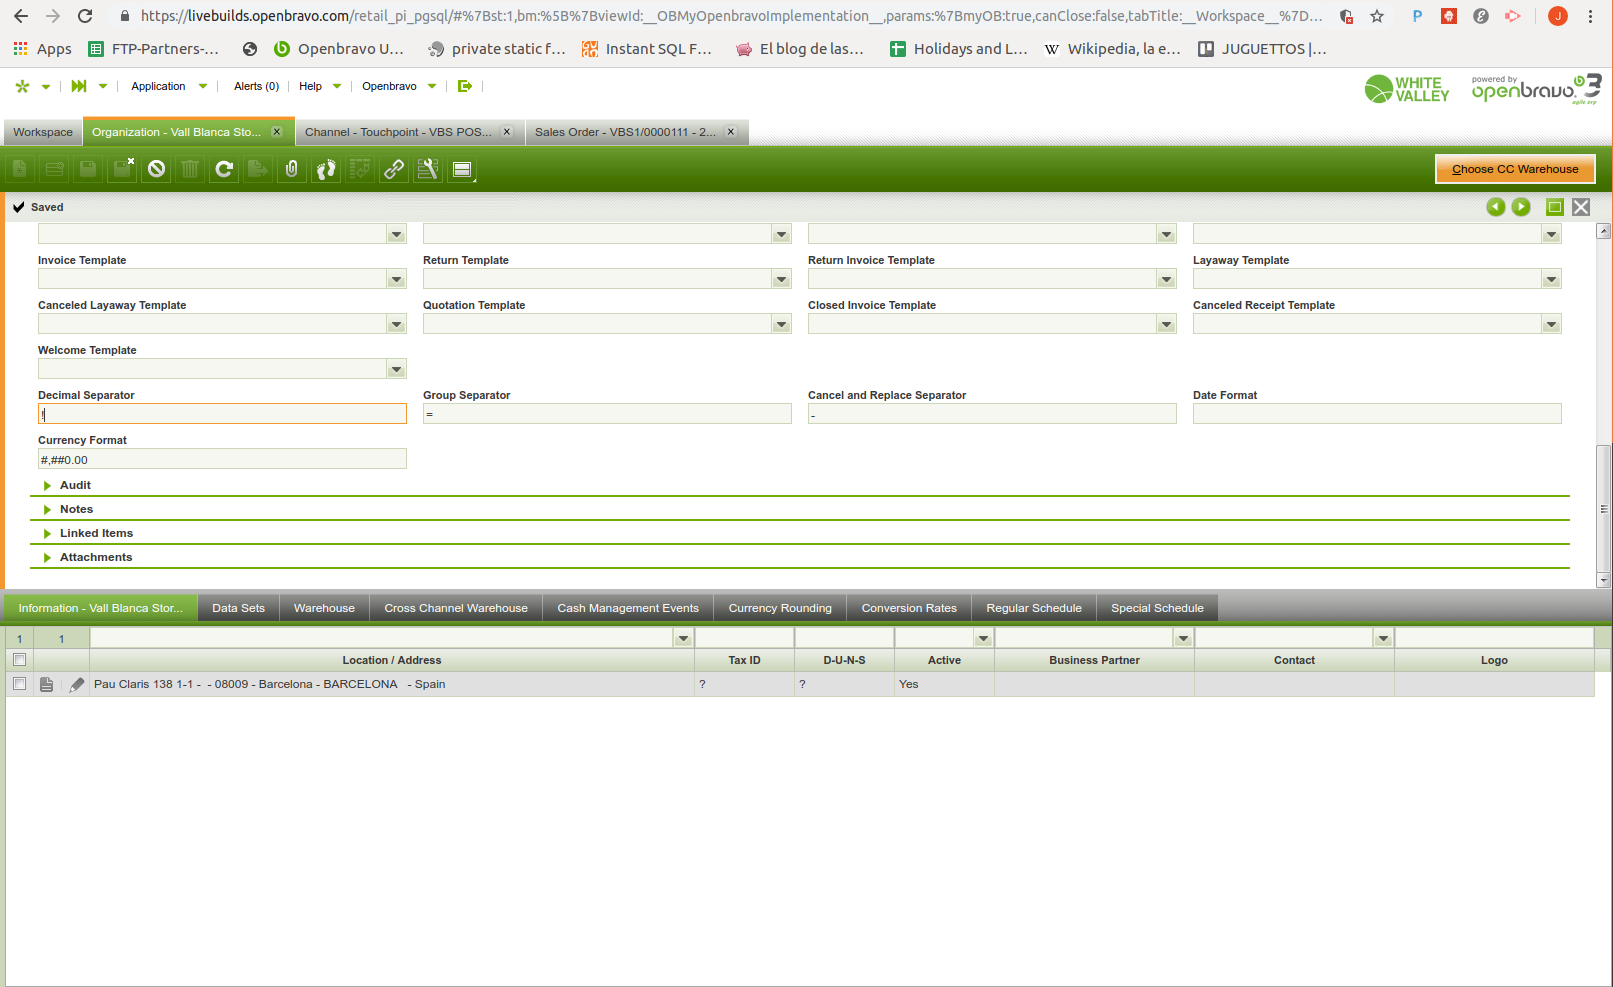Screen dimensions: 1613x987
Task: Open the Invoice Template dropdown
Action: (396, 280)
